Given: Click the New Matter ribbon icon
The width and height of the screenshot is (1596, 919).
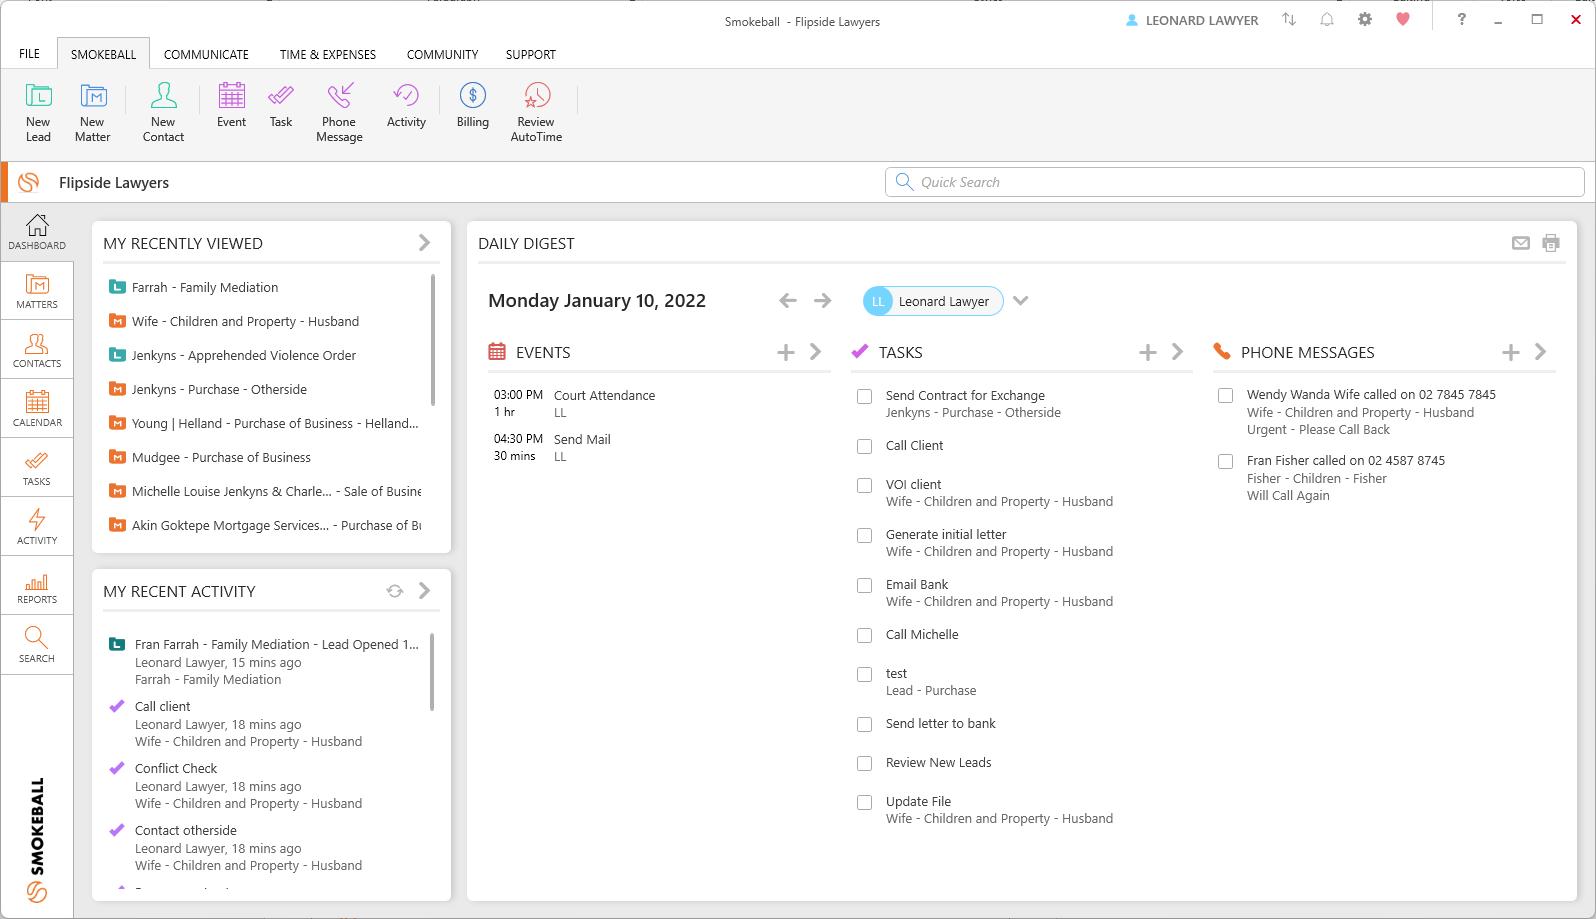Looking at the screenshot, I should pyautogui.click(x=93, y=112).
